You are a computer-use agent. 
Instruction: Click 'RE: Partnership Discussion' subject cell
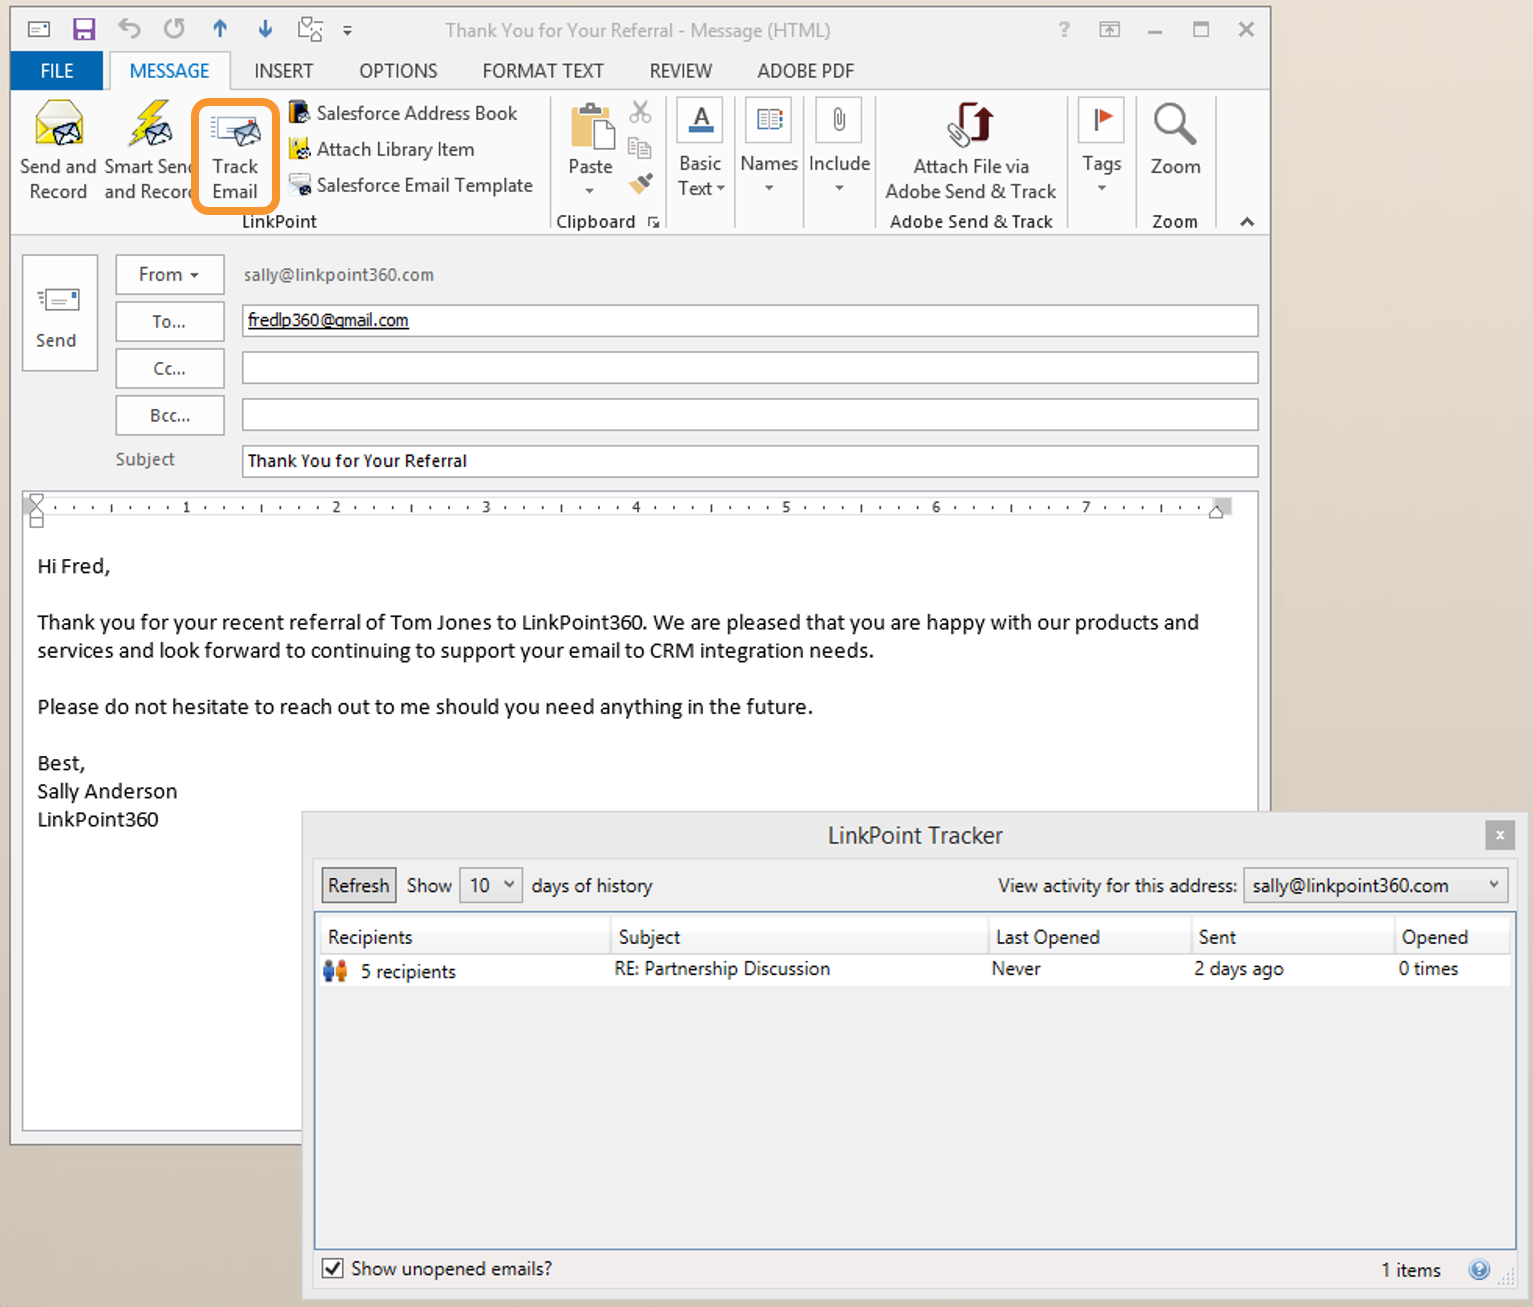722,969
